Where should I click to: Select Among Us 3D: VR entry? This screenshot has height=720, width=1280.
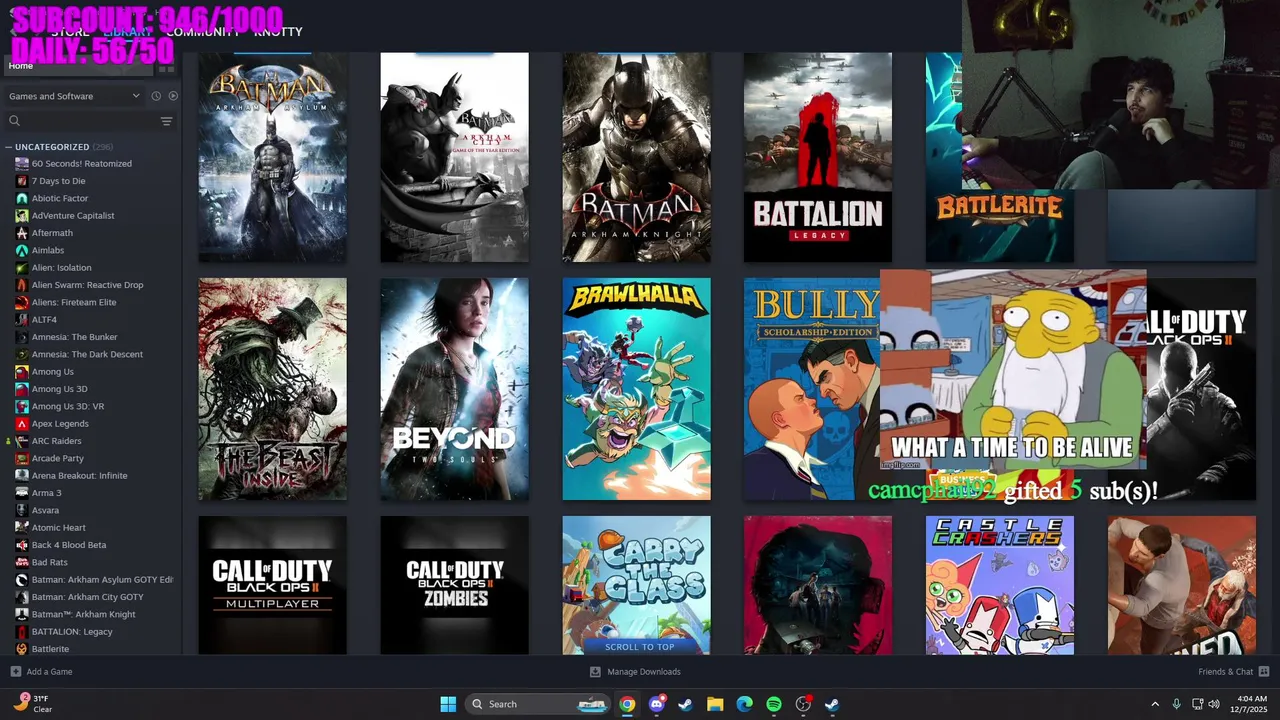68,406
